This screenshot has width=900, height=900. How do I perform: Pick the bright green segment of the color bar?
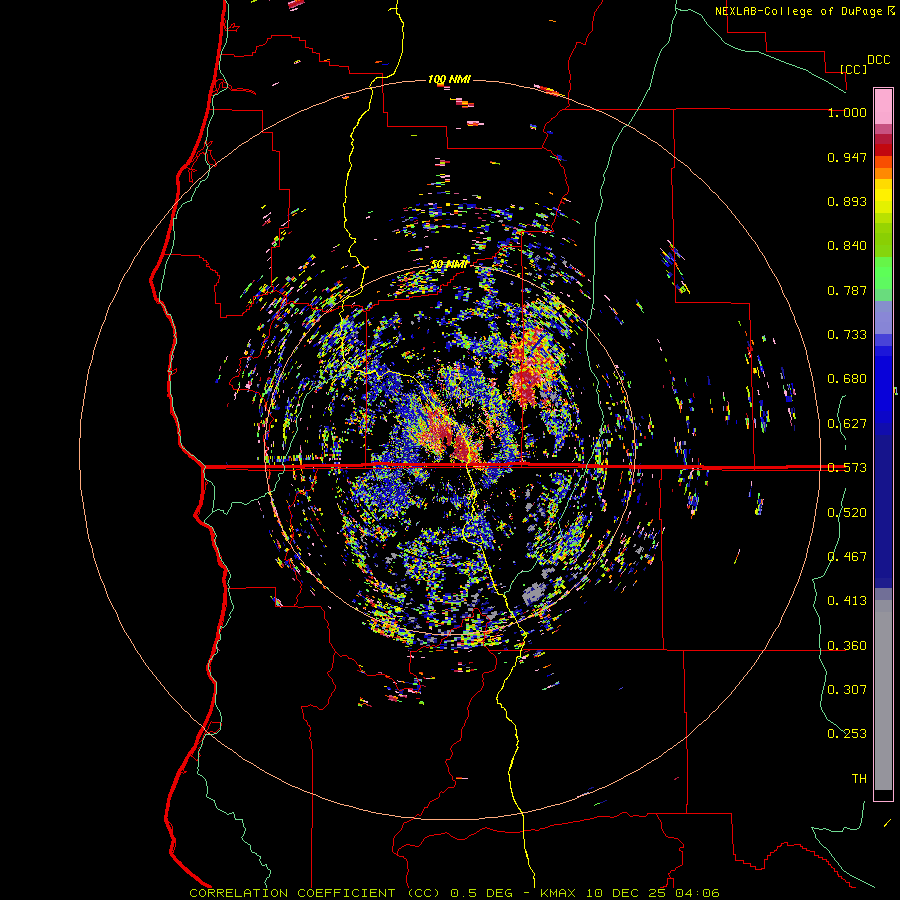pyautogui.click(x=883, y=273)
